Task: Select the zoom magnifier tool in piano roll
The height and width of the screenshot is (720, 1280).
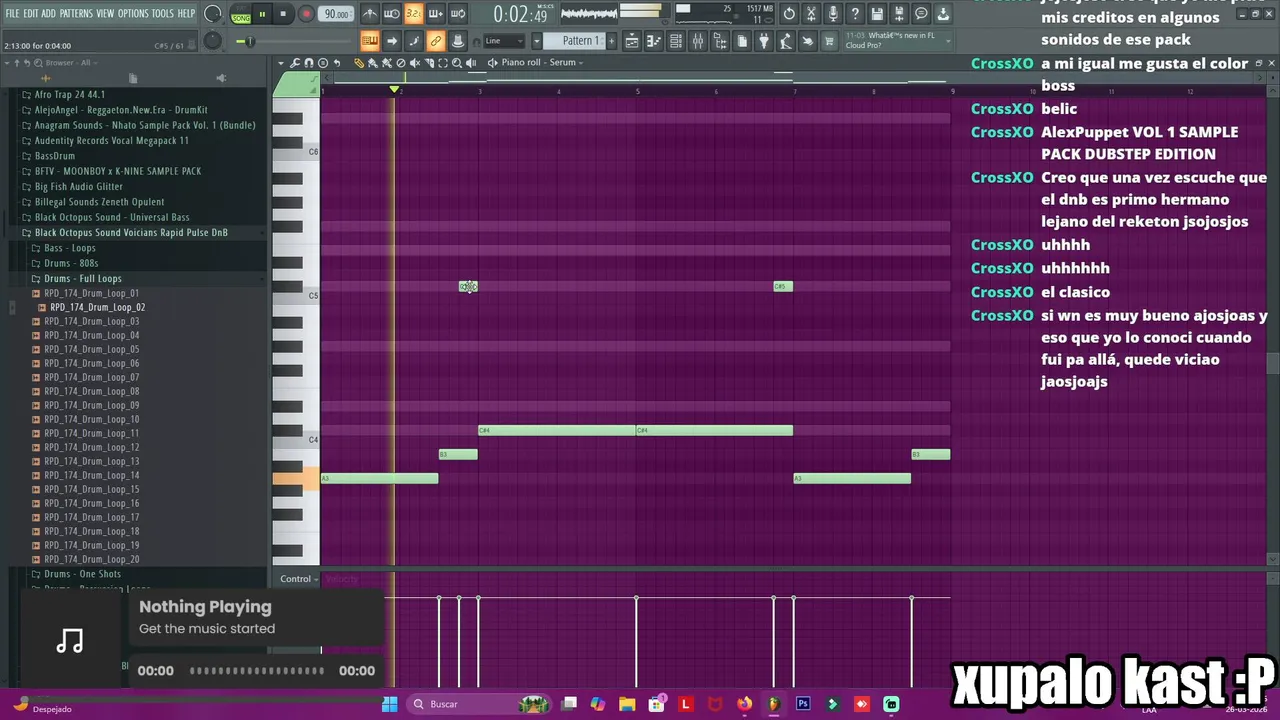Action: pos(457,63)
